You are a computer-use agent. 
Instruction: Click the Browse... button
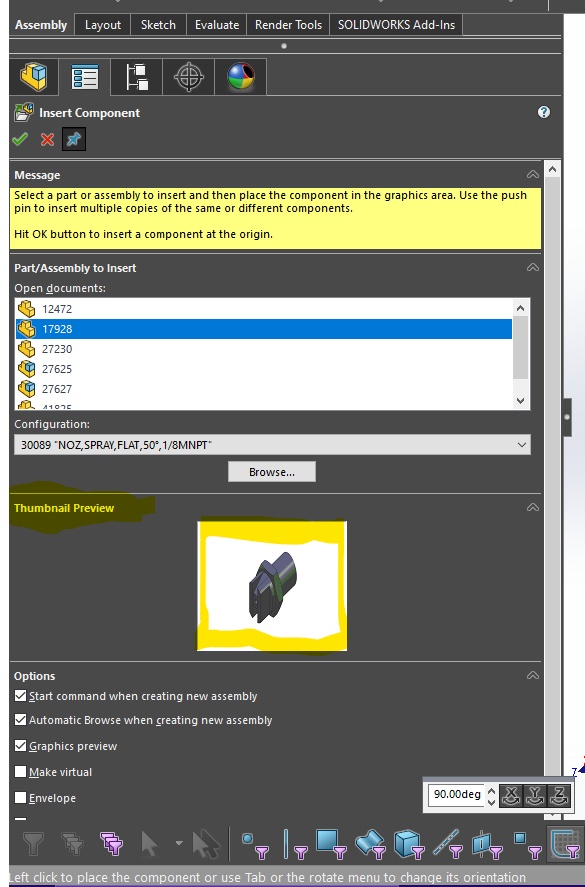point(272,472)
